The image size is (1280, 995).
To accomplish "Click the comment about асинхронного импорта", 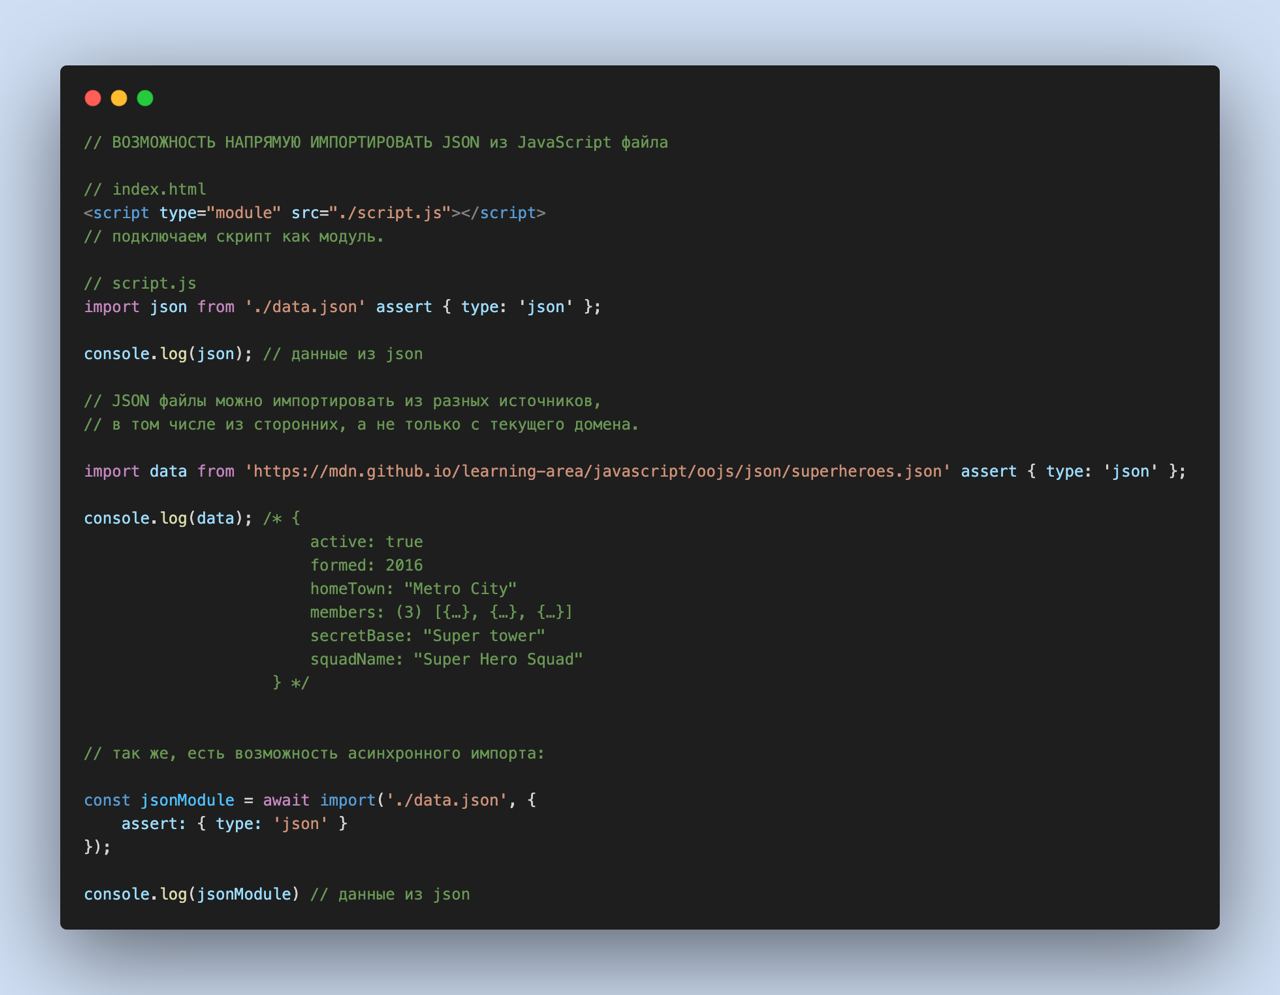I will [314, 753].
